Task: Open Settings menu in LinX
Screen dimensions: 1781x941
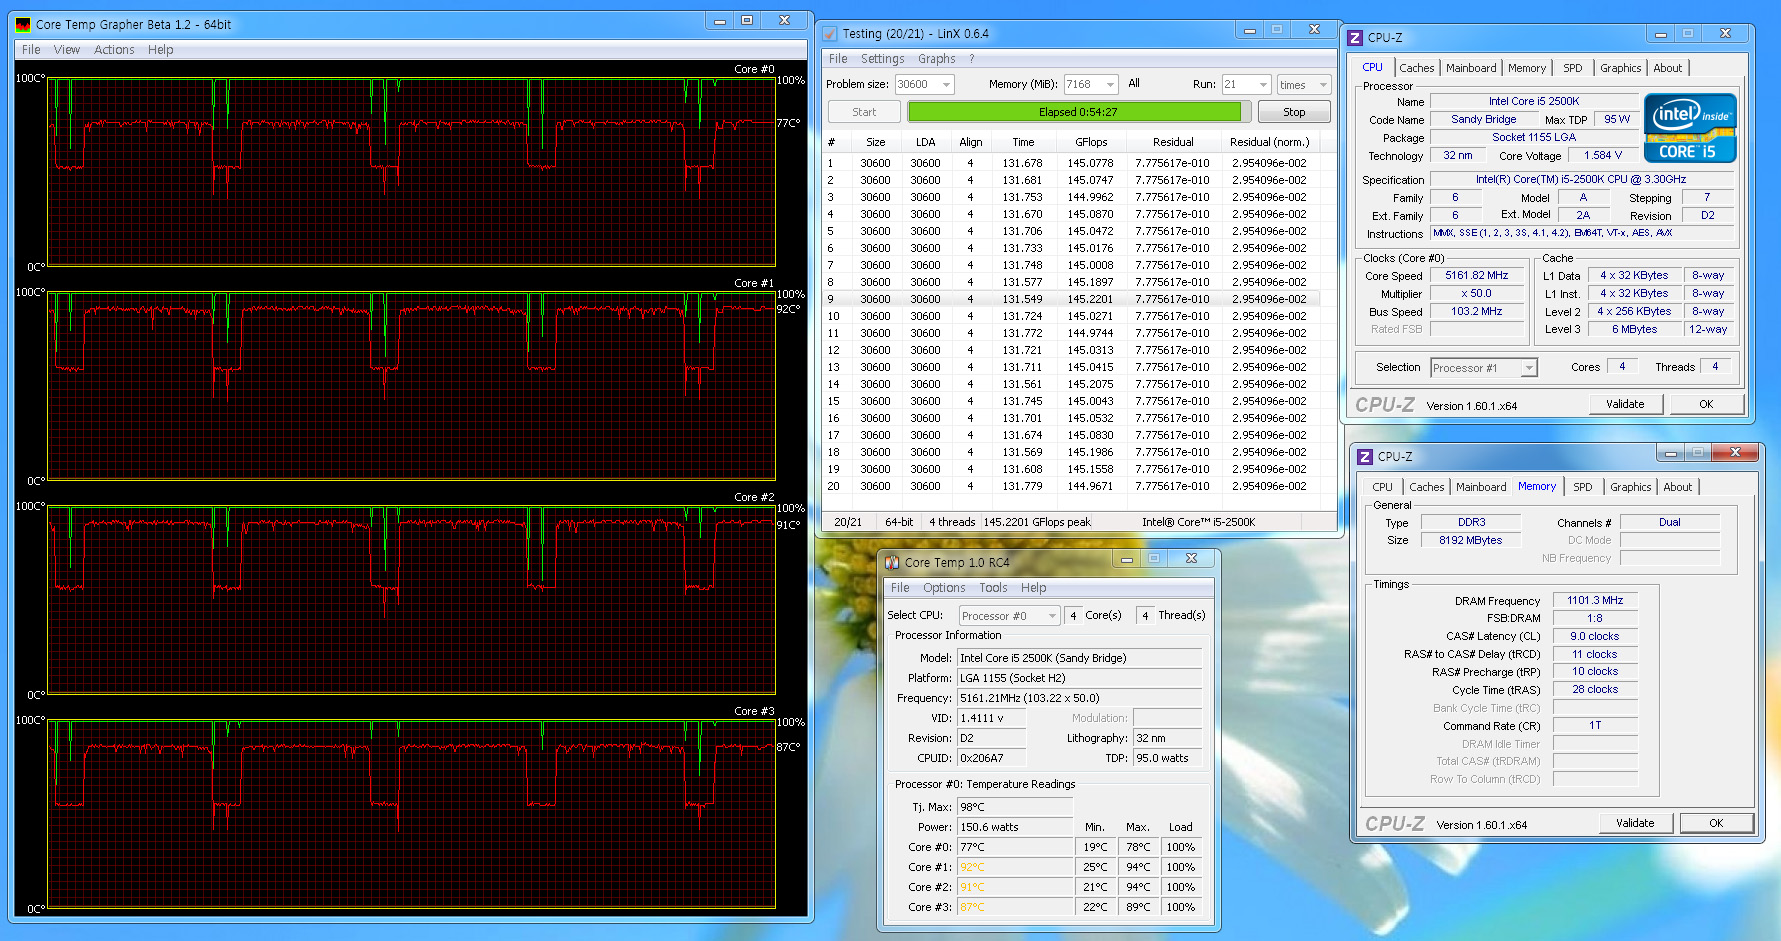Action: 882,59
